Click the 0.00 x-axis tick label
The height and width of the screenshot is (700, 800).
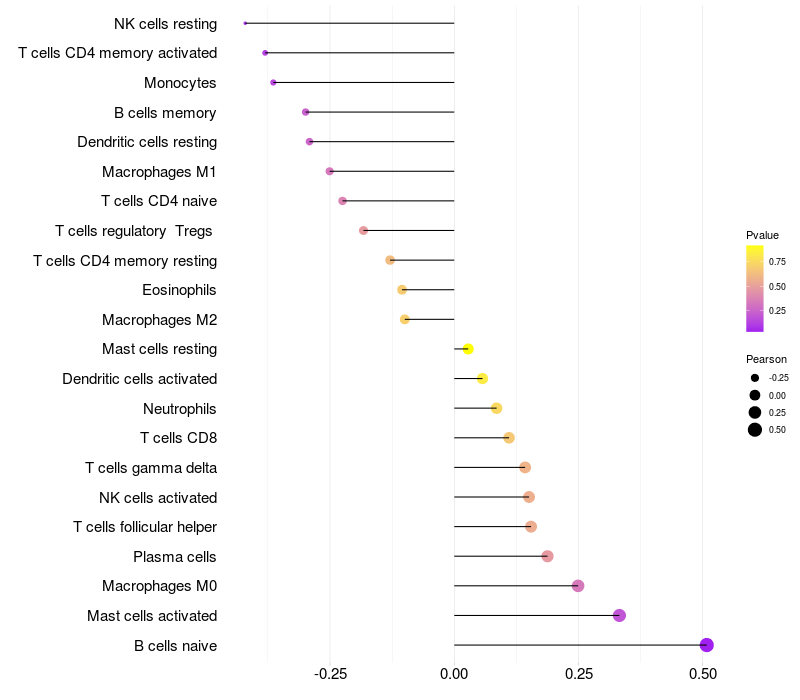point(454,674)
